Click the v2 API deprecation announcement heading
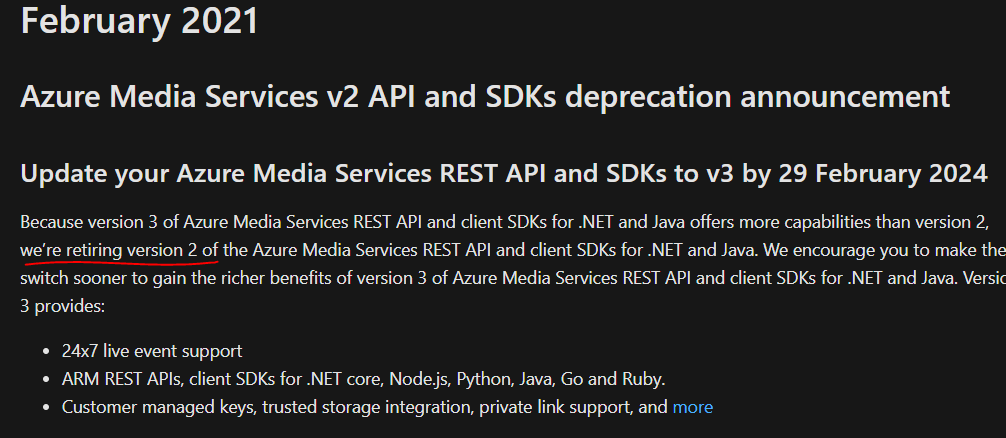 point(484,97)
